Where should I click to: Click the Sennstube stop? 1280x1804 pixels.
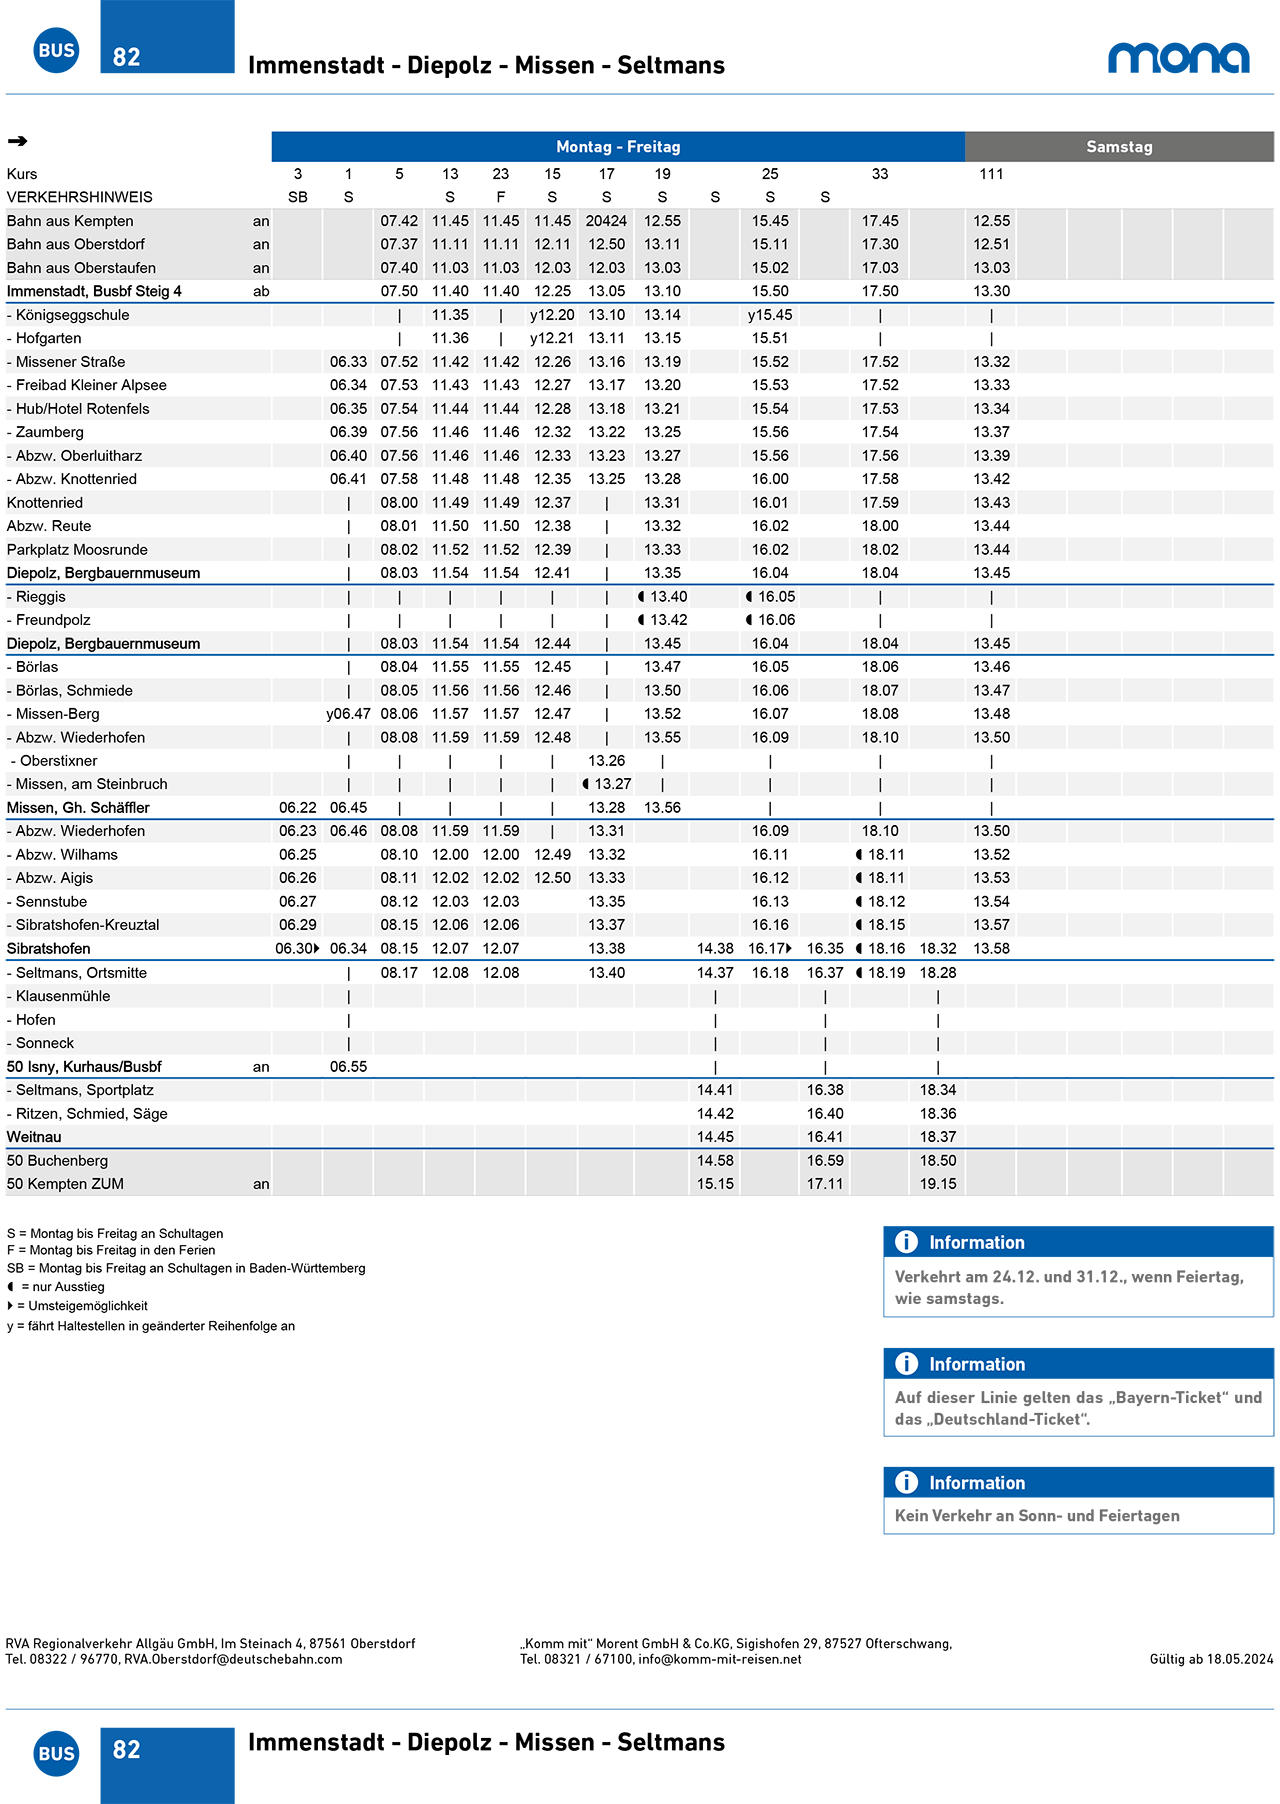(47, 902)
